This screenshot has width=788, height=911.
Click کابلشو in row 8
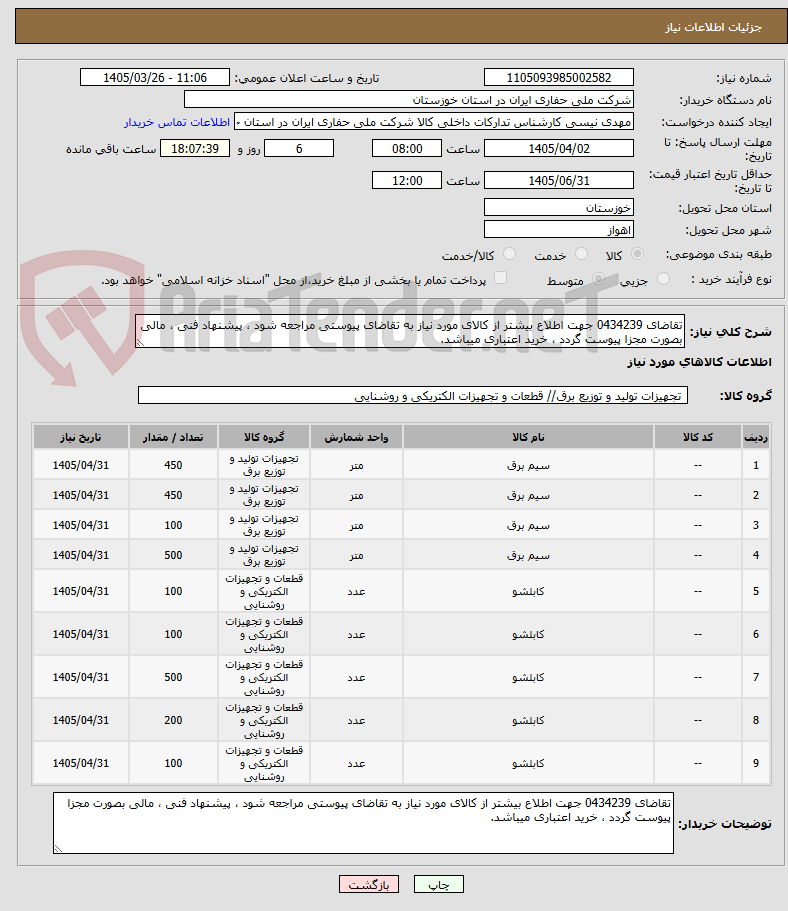pyautogui.click(x=528, y=720)
